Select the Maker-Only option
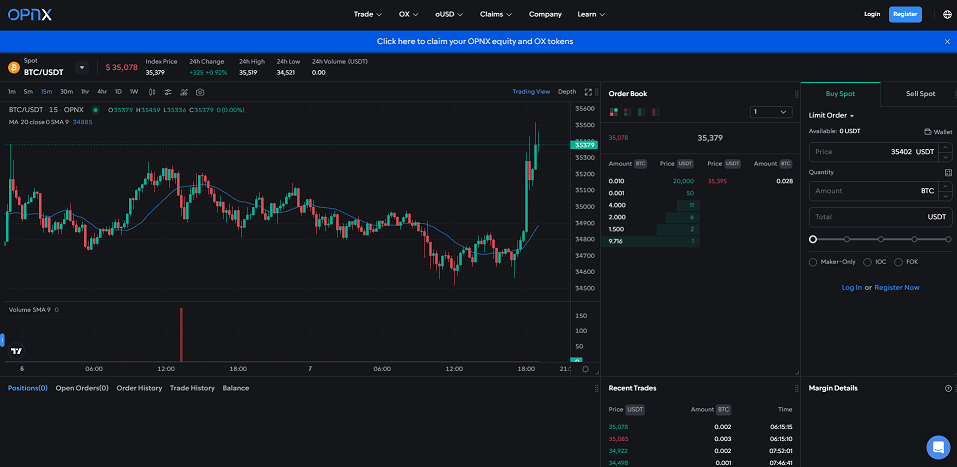957x467 pixels. (x=813, y=262)
